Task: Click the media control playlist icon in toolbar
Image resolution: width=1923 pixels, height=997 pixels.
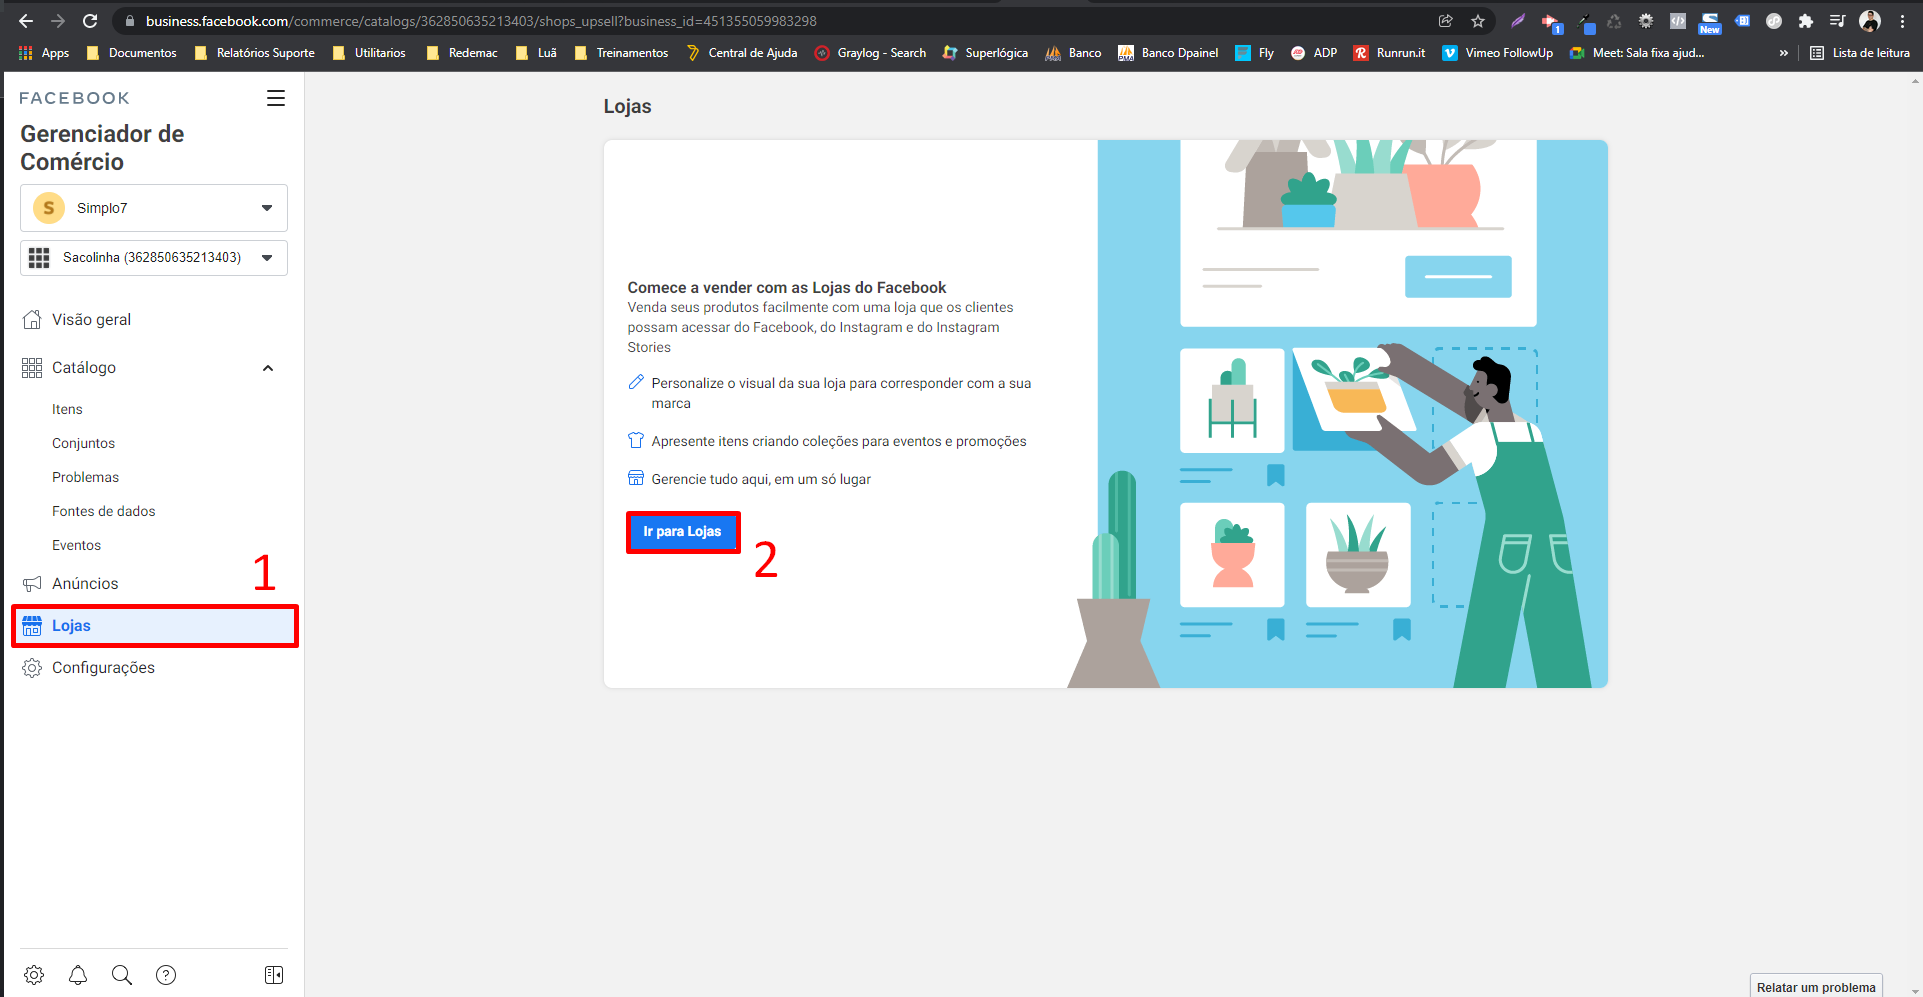Action: pyautogui.click(x=1837, y=21)
